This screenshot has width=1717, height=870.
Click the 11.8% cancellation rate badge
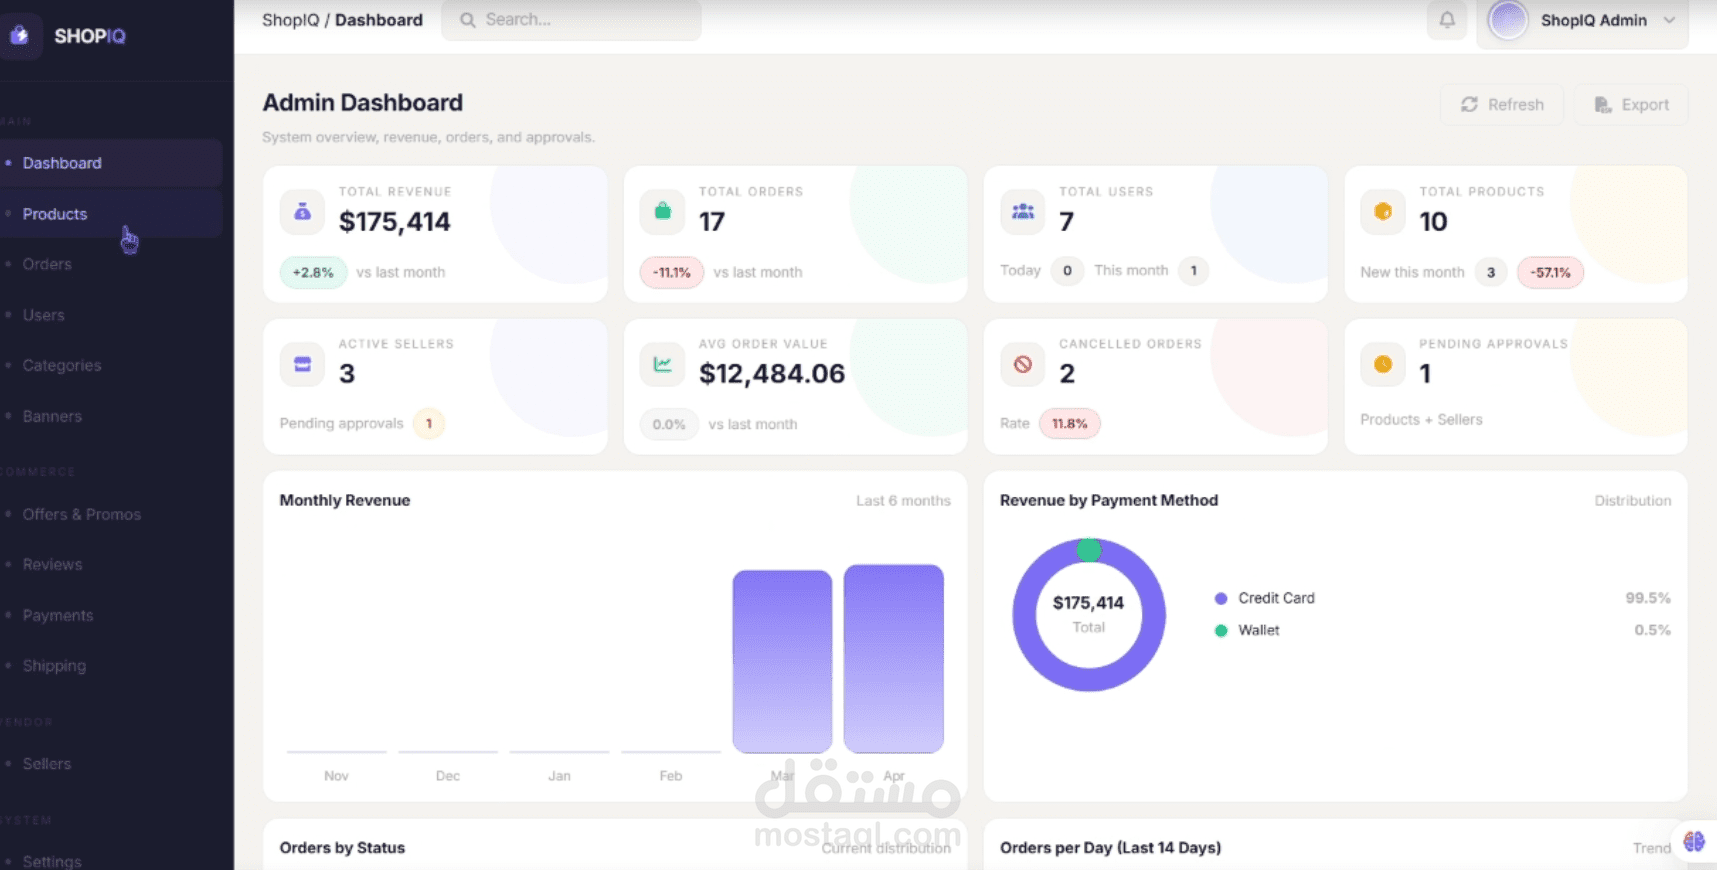click(1070, 424)
